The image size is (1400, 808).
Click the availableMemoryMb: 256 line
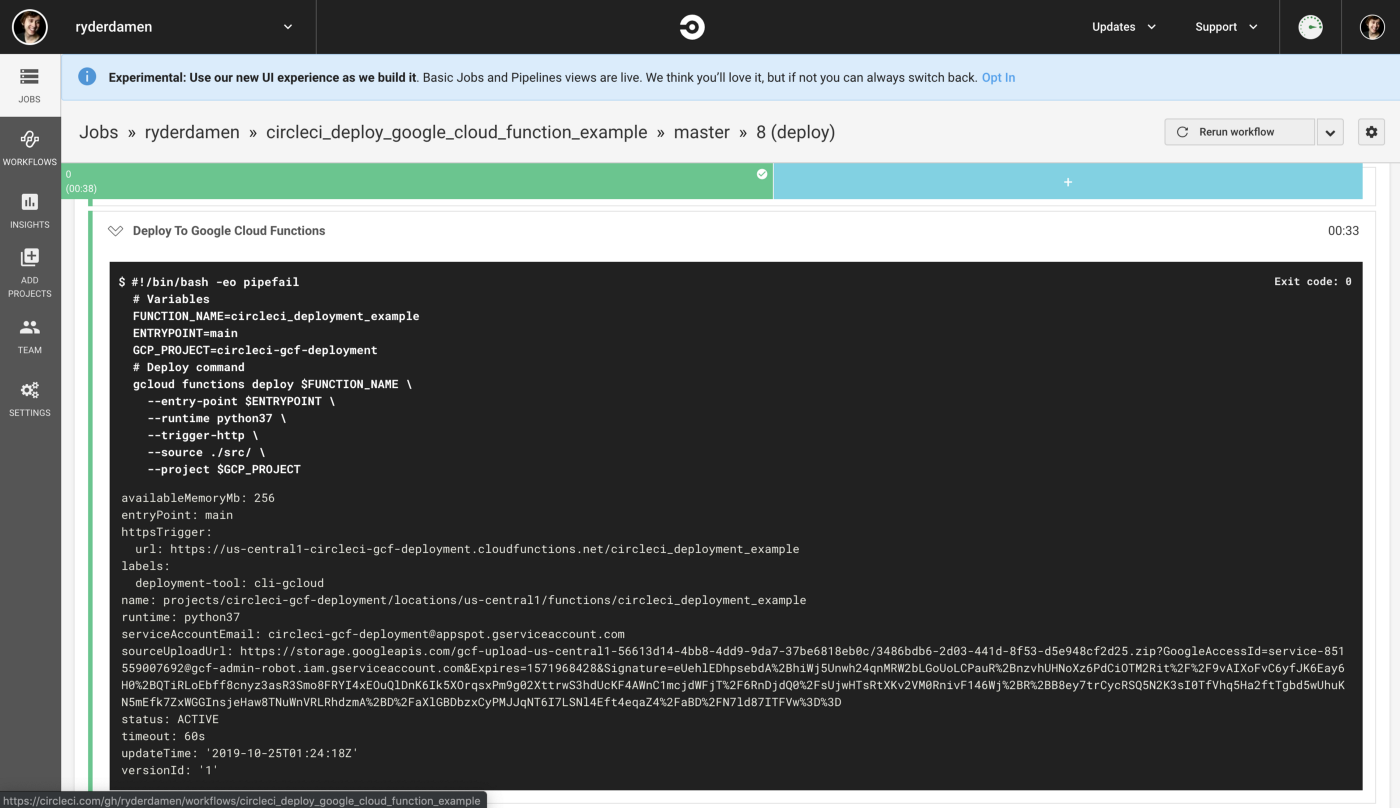pos(198,498)
